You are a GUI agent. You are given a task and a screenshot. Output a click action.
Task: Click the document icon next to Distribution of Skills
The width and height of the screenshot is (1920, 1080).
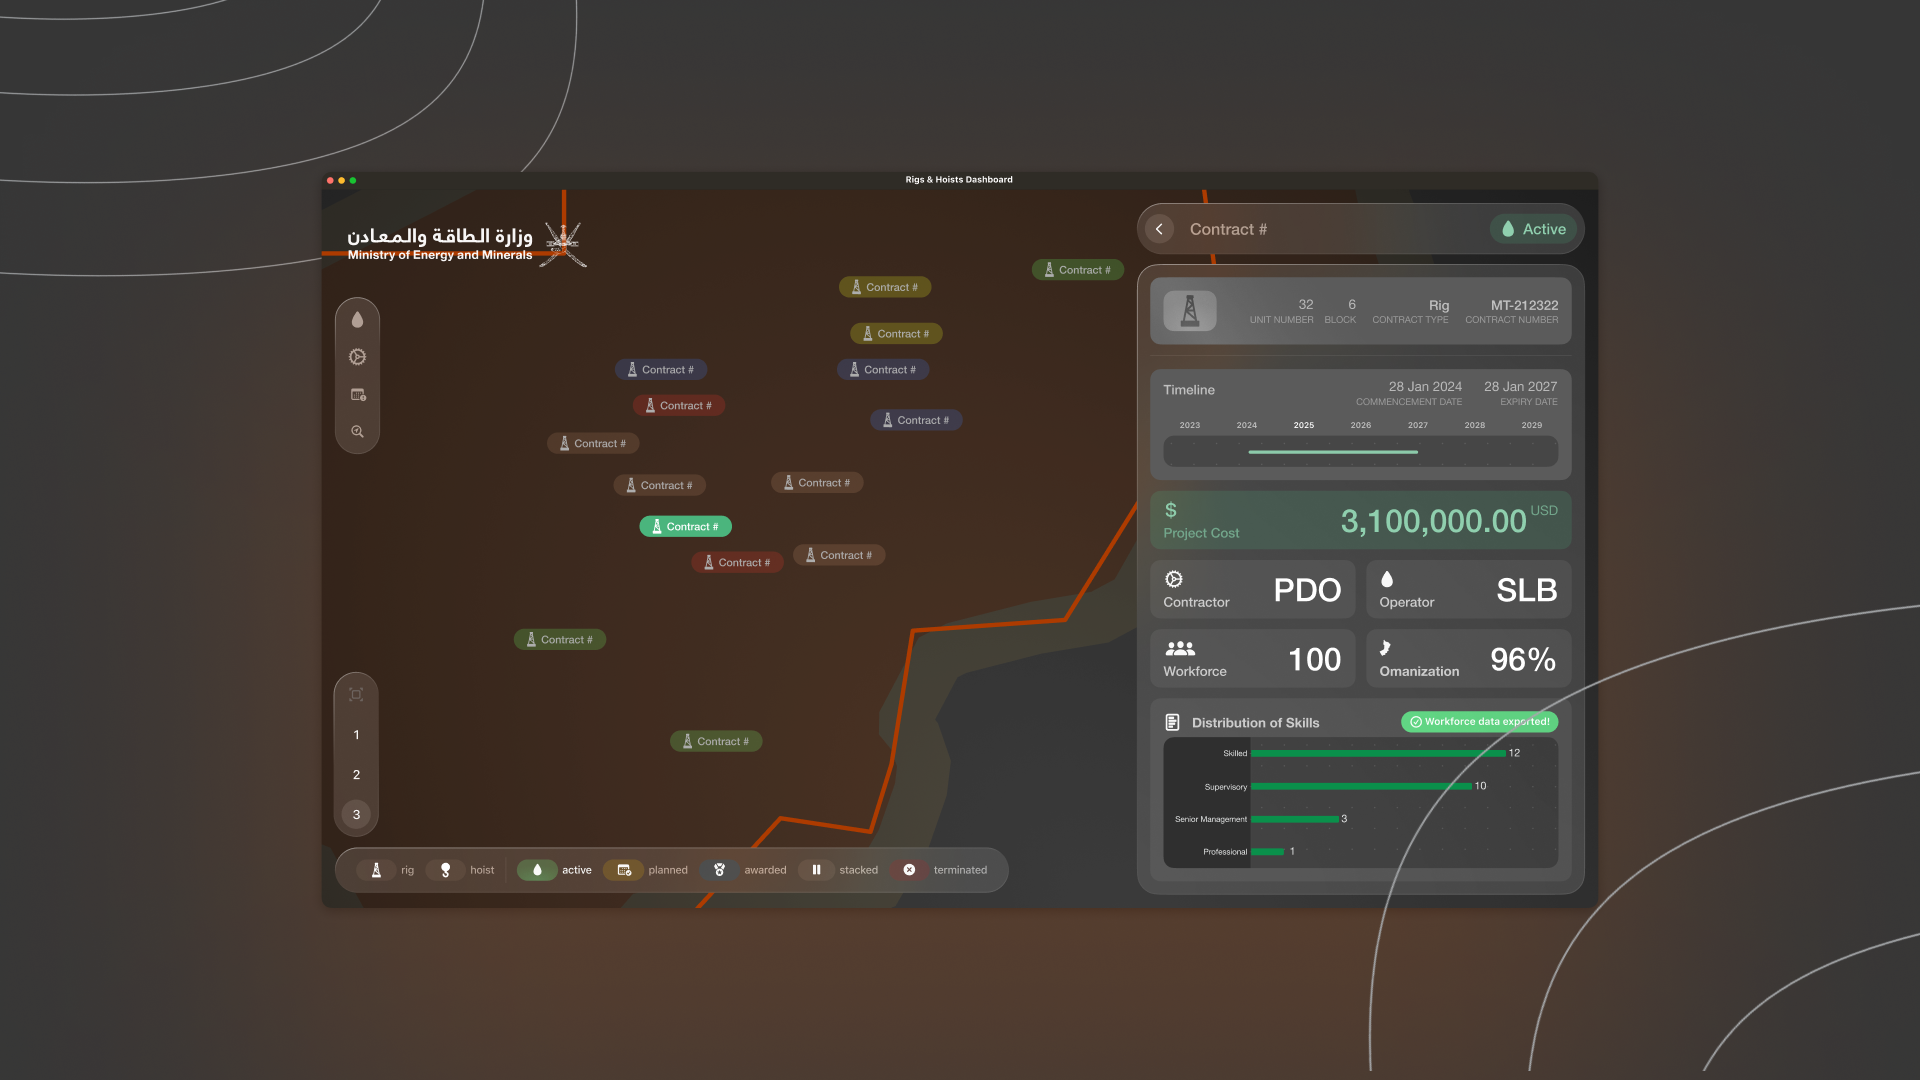point(1172,722)
